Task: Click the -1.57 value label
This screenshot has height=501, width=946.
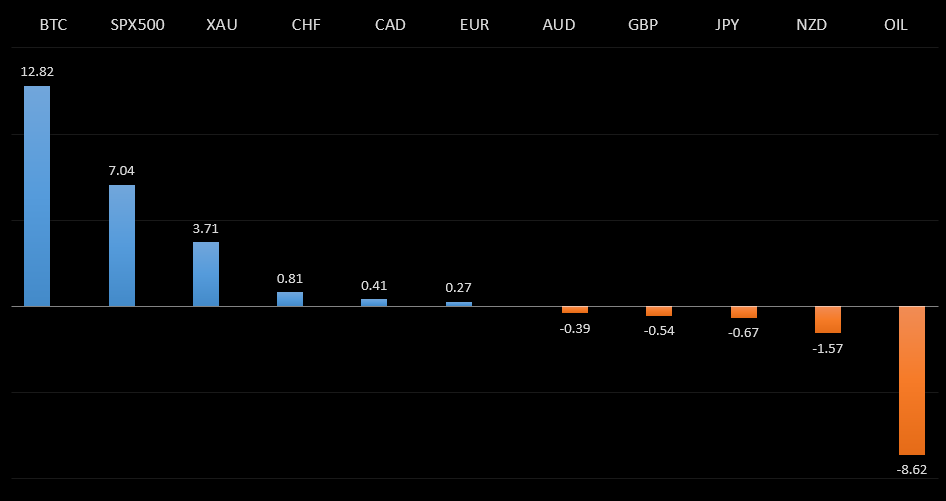Action: 828,347
